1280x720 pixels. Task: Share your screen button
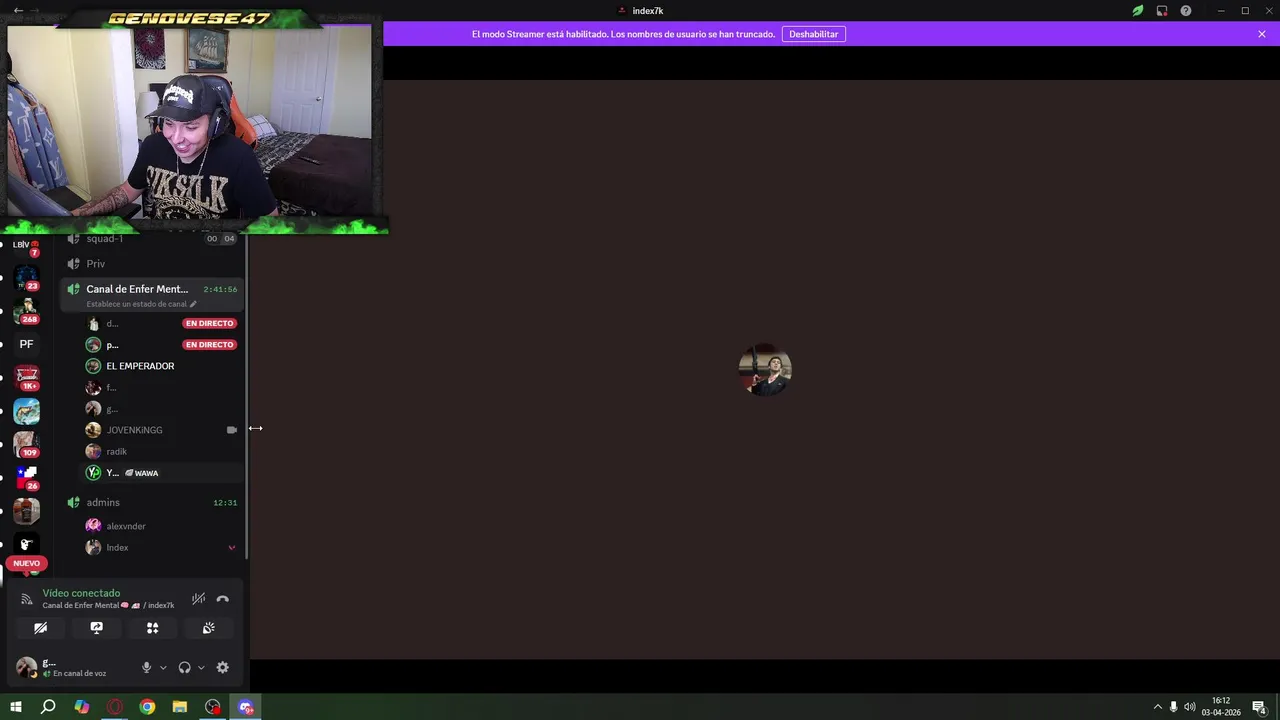[x=96, y=628]
